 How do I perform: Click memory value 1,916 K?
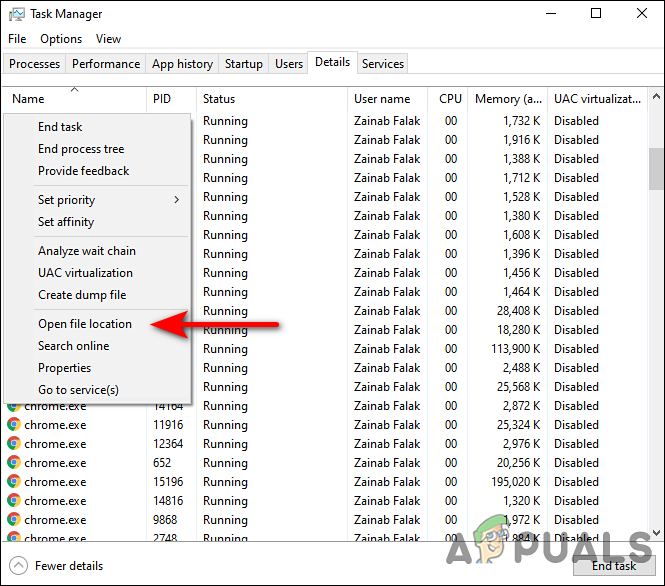pyautogui.click(x=522, y=140)
